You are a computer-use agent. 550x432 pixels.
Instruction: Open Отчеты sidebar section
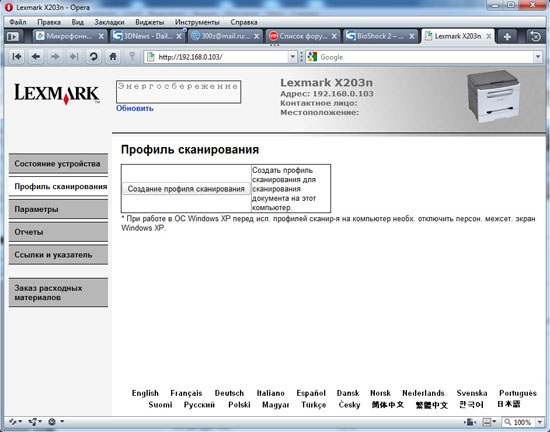coord(58,232)
